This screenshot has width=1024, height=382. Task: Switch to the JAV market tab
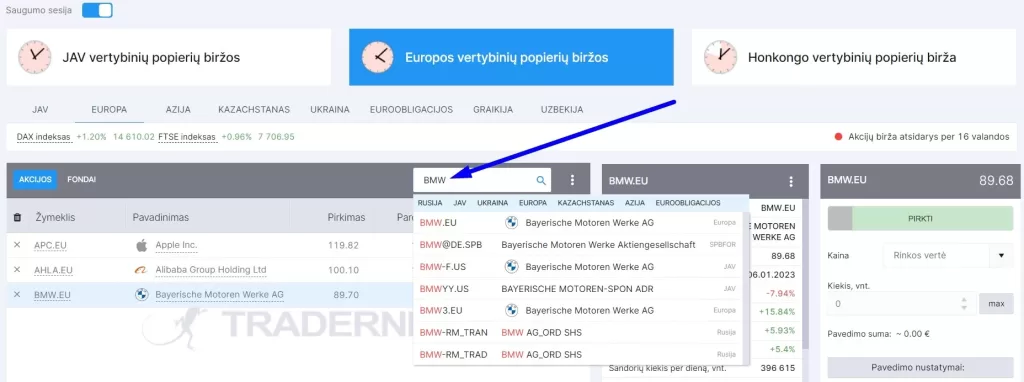(40, 110)
